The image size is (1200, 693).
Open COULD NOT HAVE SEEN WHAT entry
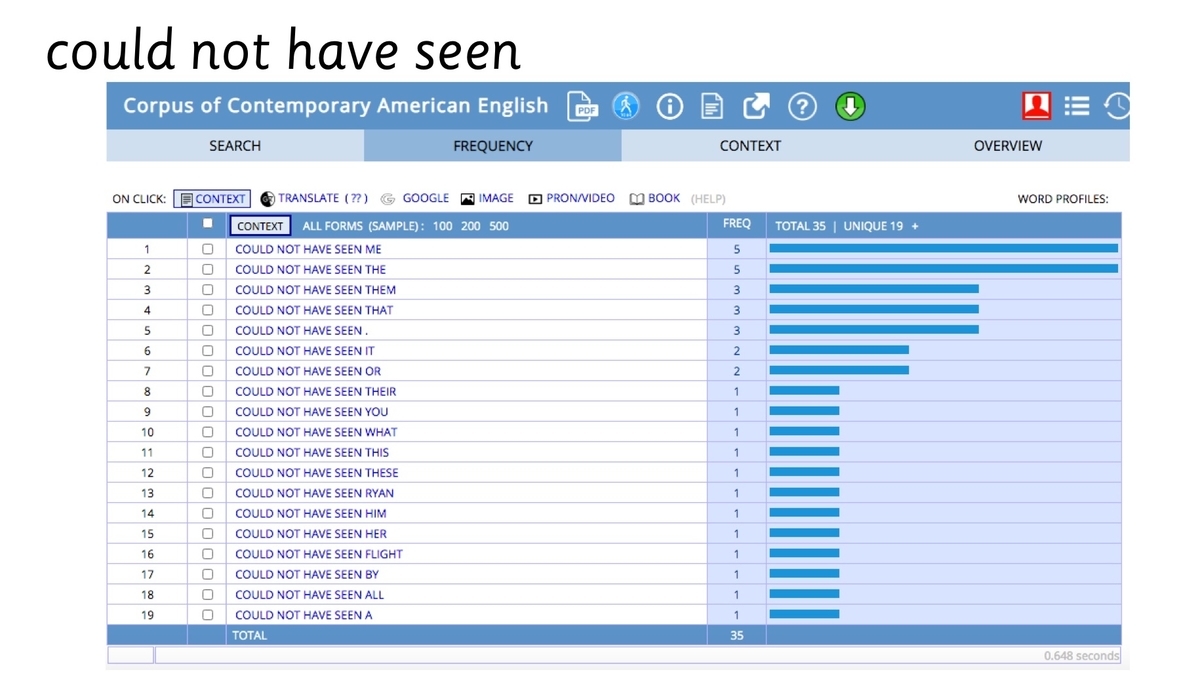316,432
